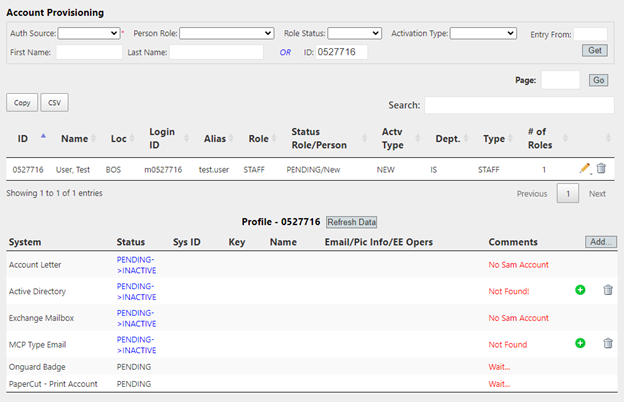The width and height of the screenshot is (624, 402).
Task: Open the Auth Source dropdown
Action: click(88, 33)
